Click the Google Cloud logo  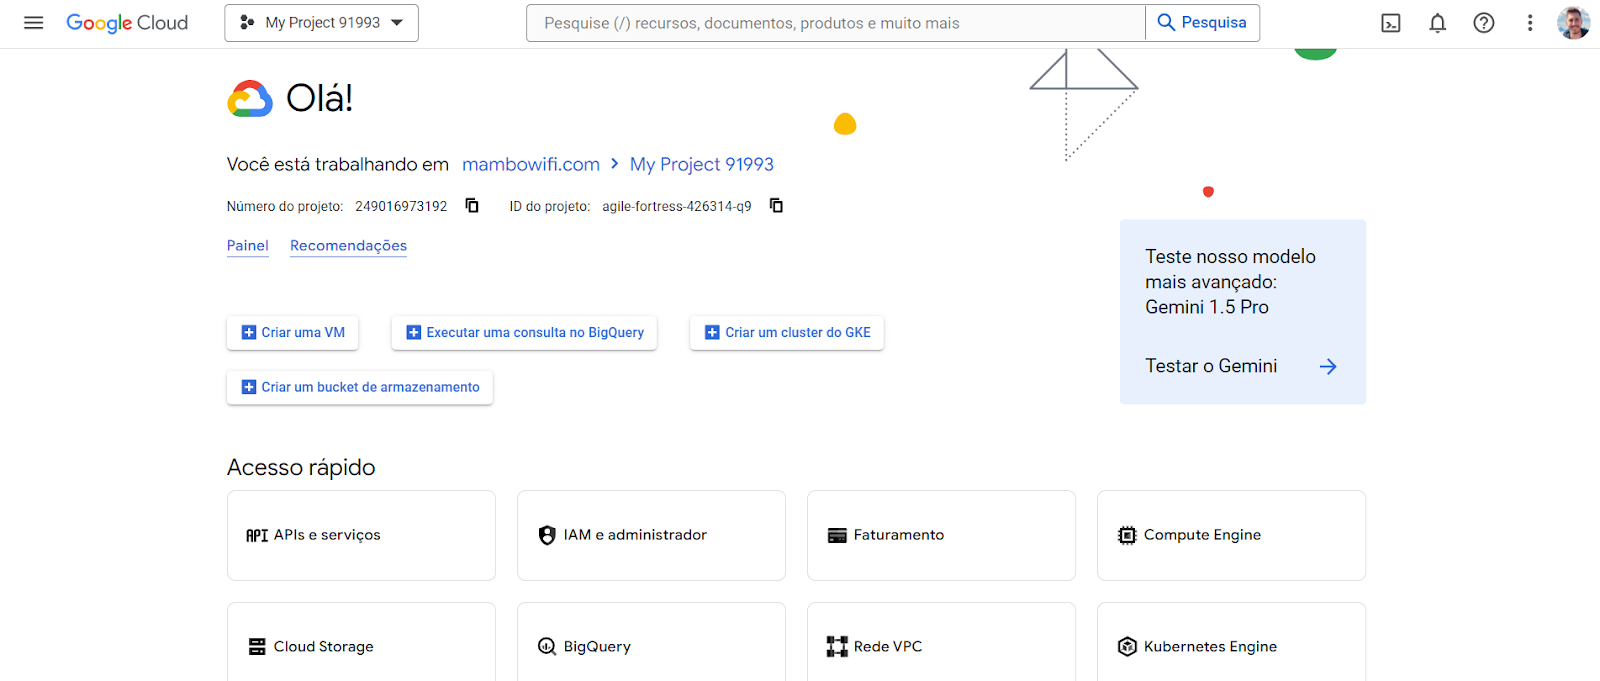tap(127, 23)
